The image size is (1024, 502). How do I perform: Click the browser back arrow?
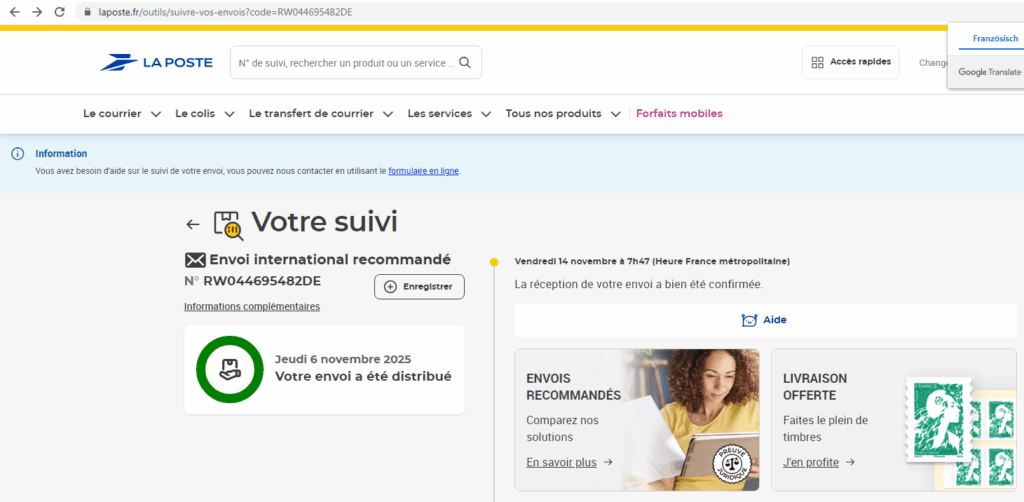pos(14,12)
